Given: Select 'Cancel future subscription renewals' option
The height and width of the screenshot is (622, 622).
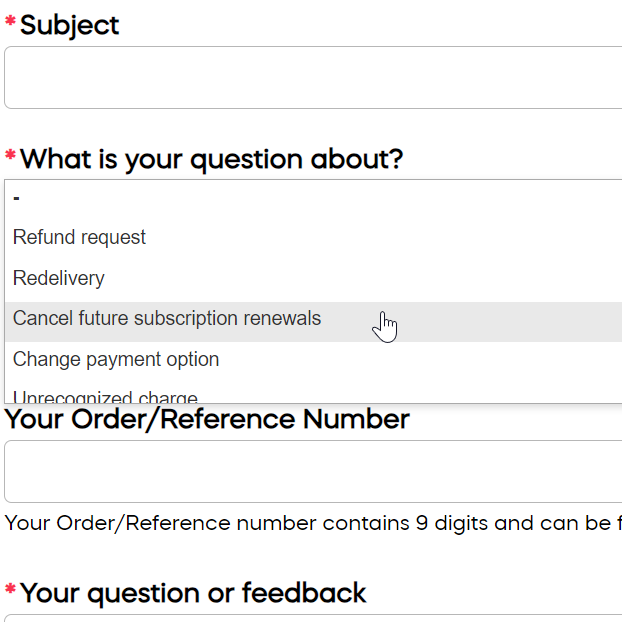Looking at the screenshot, I should [x=313, y=322].
